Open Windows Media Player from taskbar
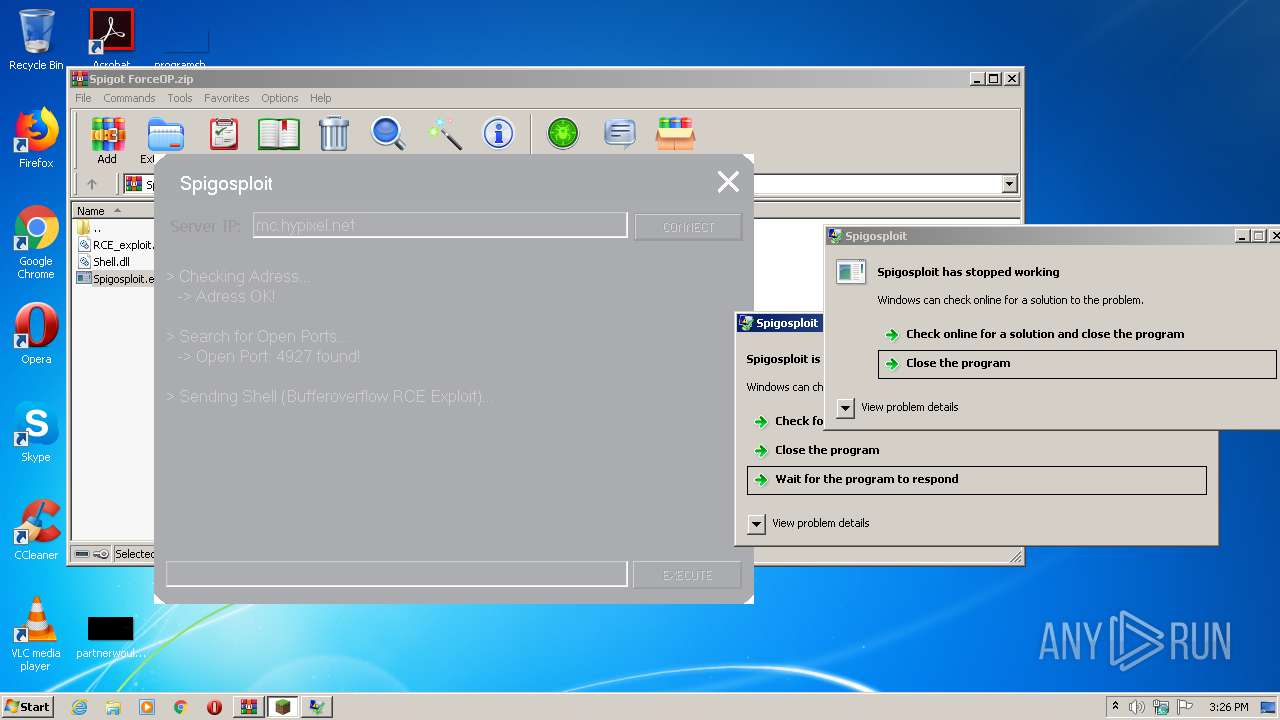Screen dimensions: 1280x720 (147, 707)
